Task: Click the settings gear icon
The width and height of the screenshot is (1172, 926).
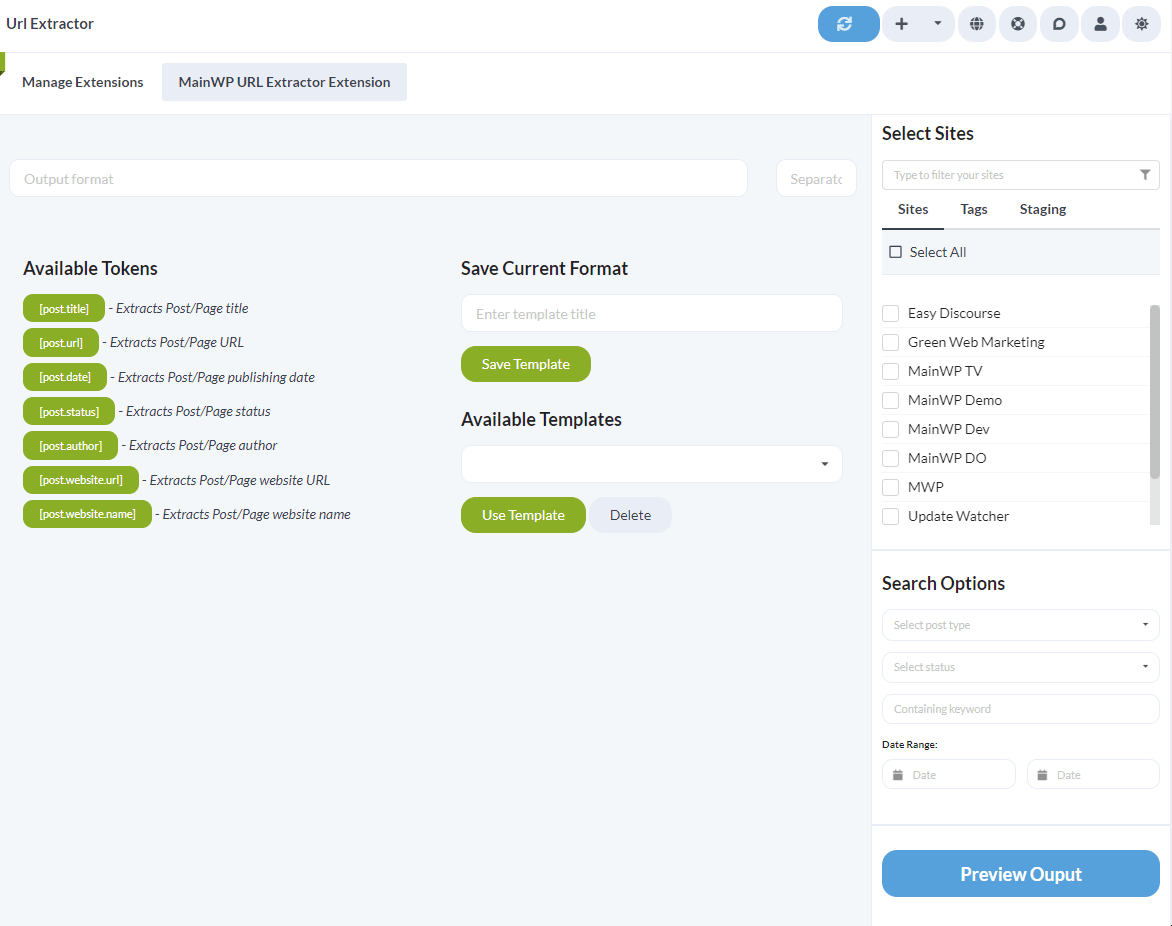Action: coord(1141,23)
